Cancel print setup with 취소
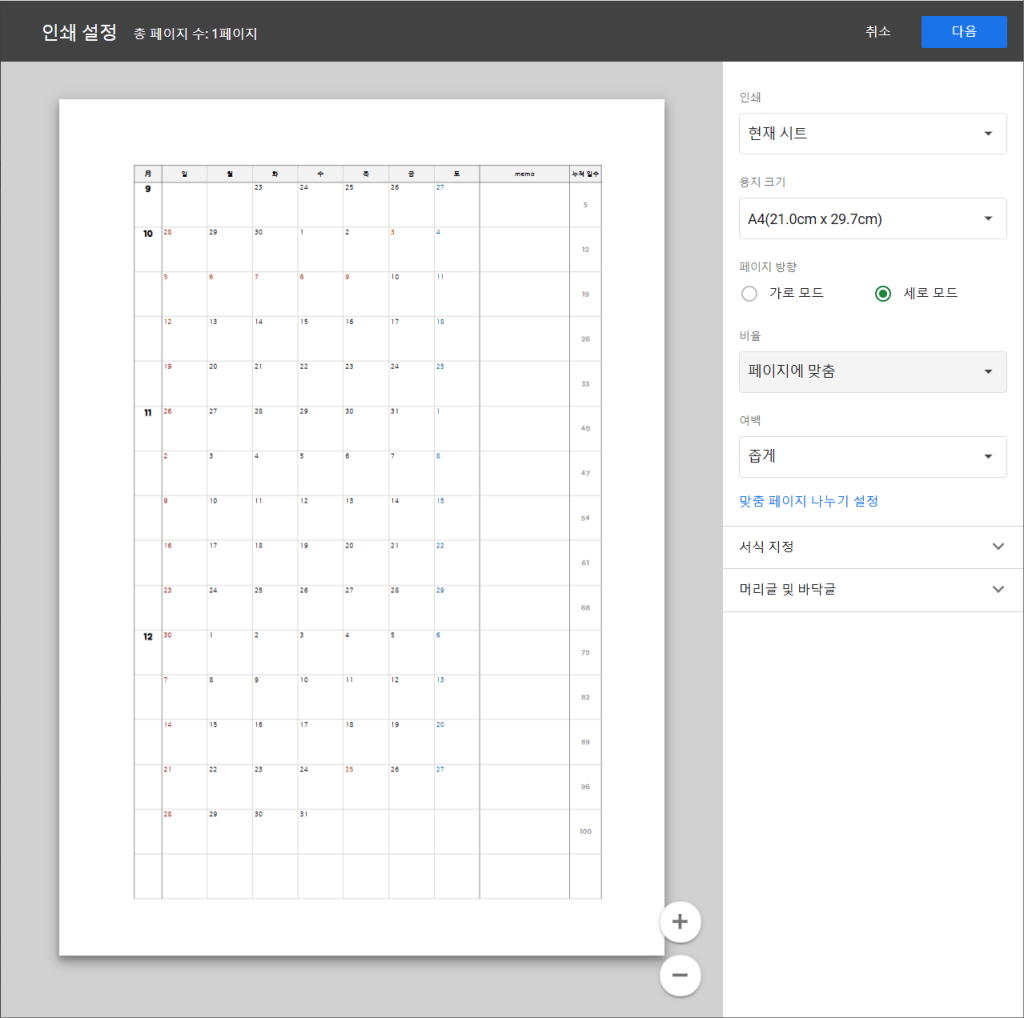Screen dimensions: 1024x1018 878,31
